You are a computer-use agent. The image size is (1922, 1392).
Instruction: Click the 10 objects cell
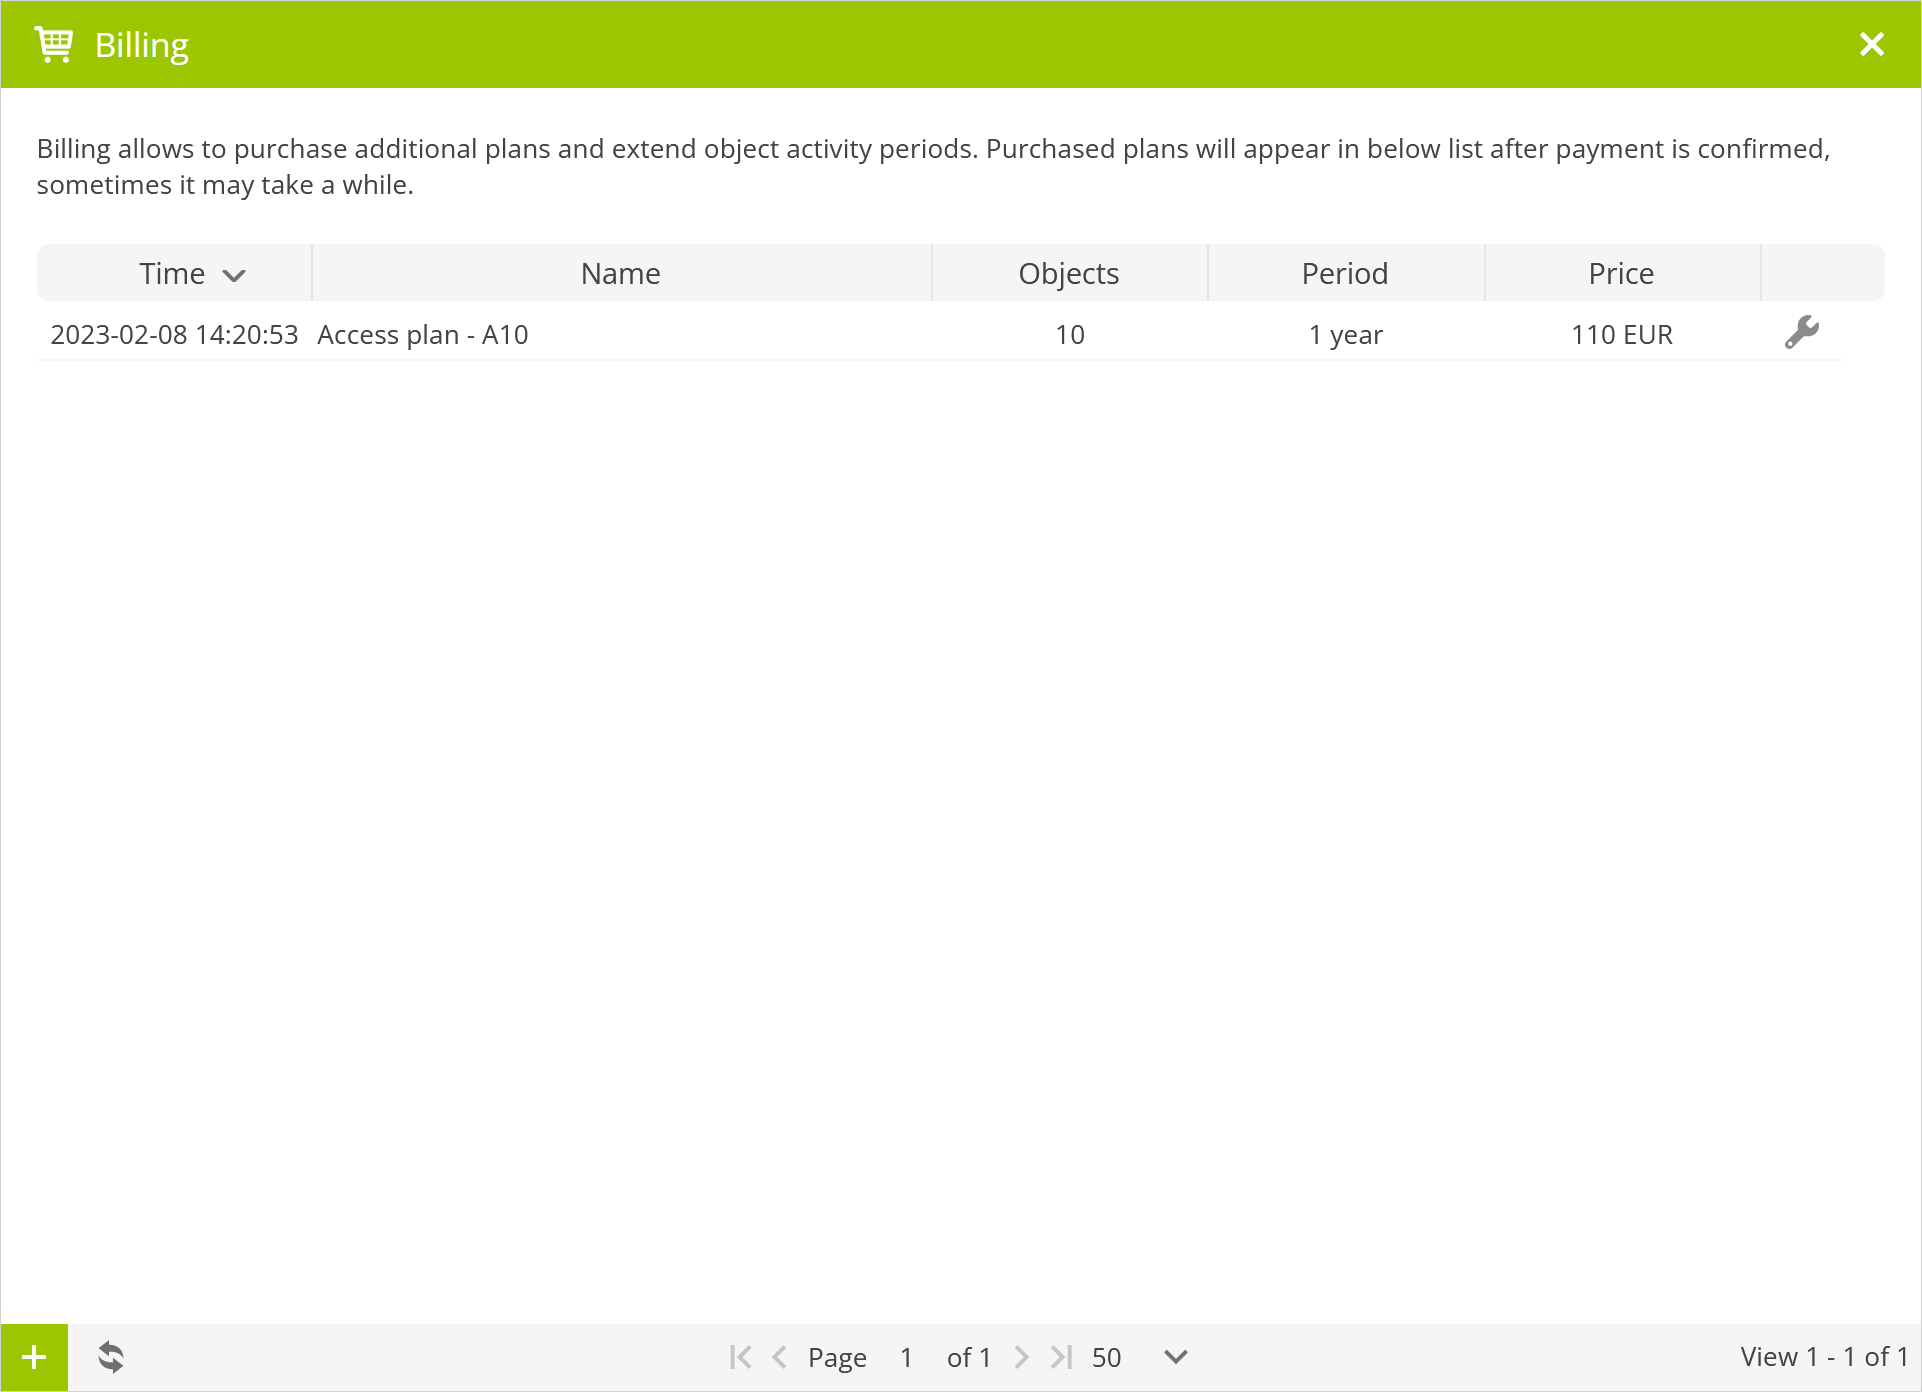point(1070,335)
